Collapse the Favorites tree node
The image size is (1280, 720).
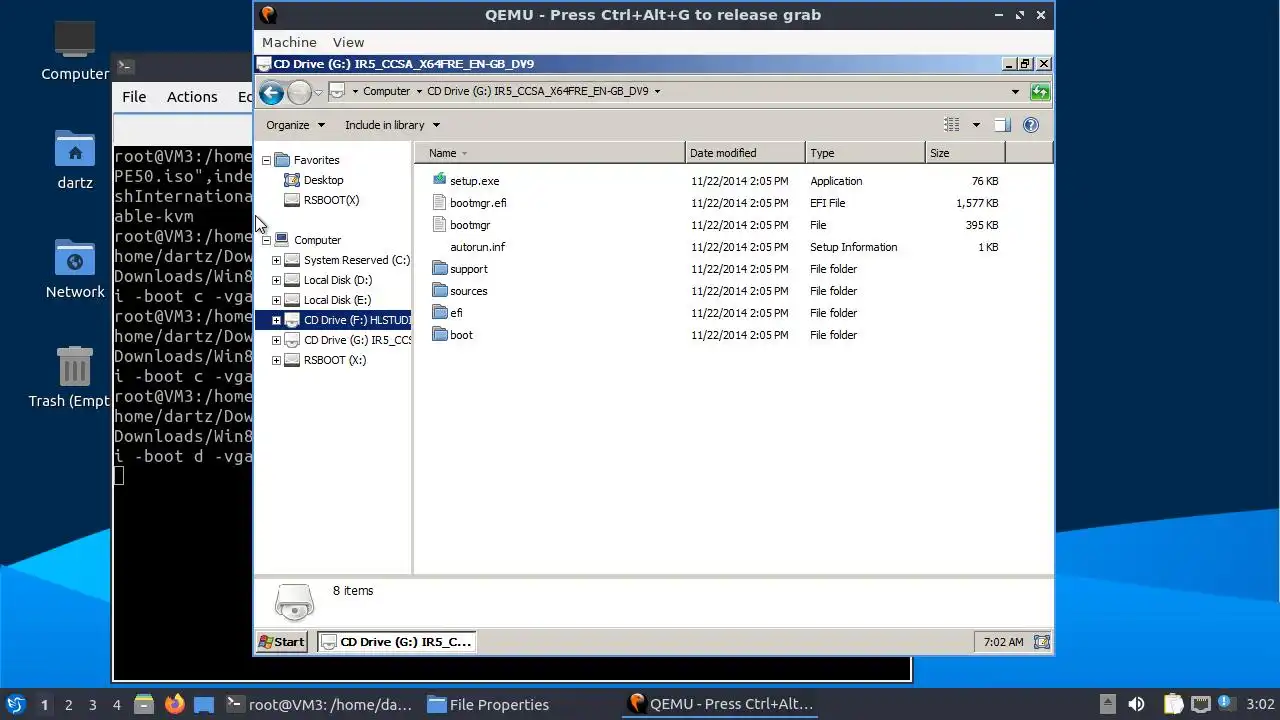[266, 160]
